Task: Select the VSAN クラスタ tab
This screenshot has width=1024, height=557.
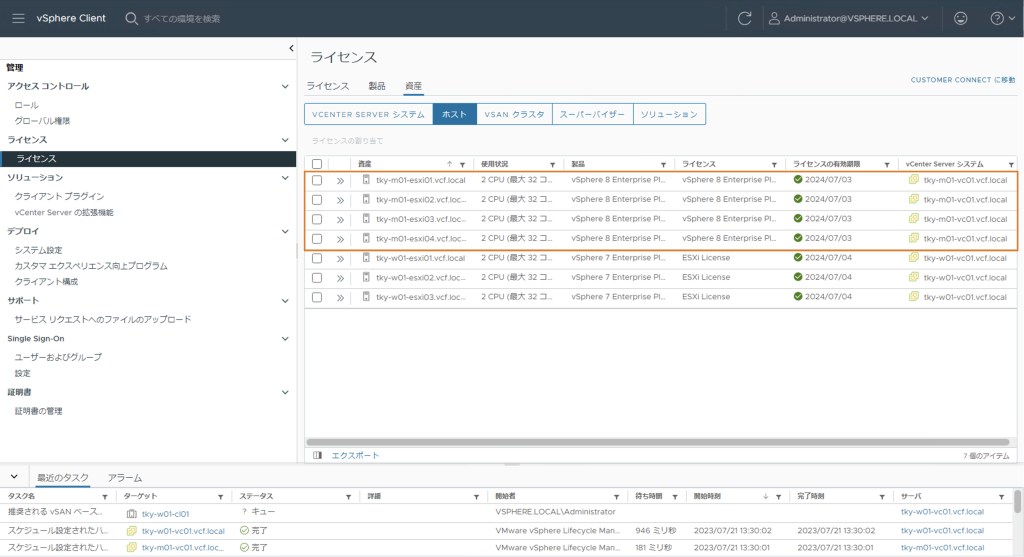Action: (x=514, y=114)
